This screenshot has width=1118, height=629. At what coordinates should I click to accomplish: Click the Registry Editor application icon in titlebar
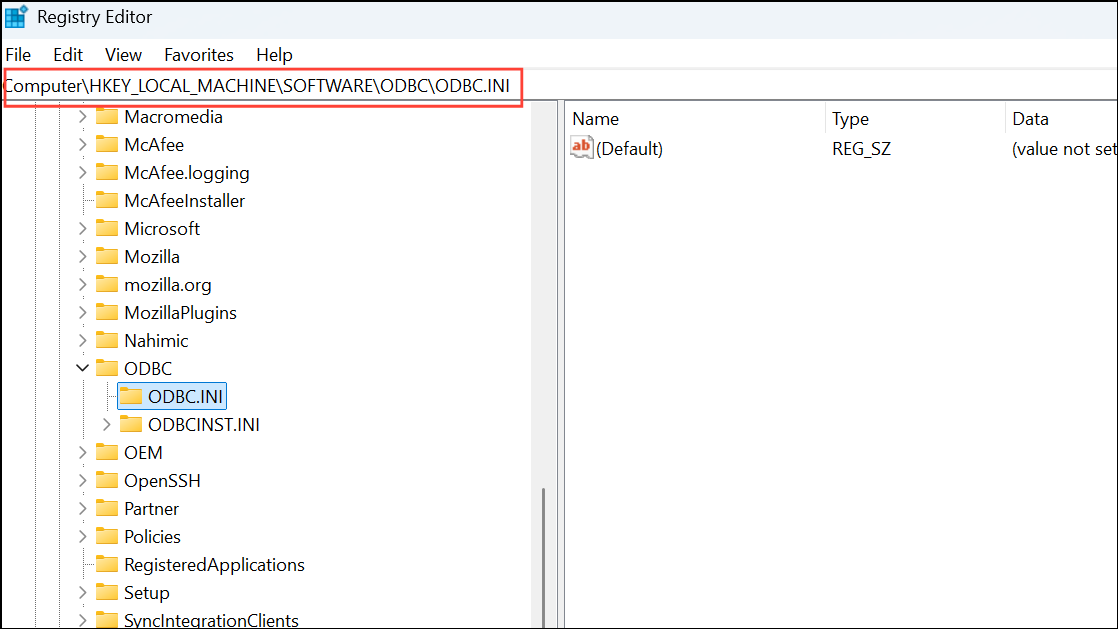[15, 16]
